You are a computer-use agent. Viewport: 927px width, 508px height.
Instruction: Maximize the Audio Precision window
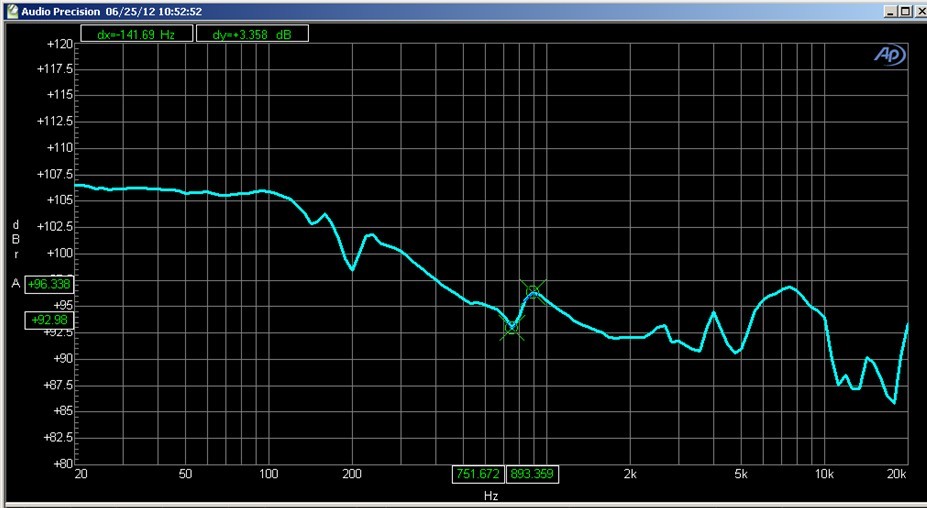click(x=903, y=11)
